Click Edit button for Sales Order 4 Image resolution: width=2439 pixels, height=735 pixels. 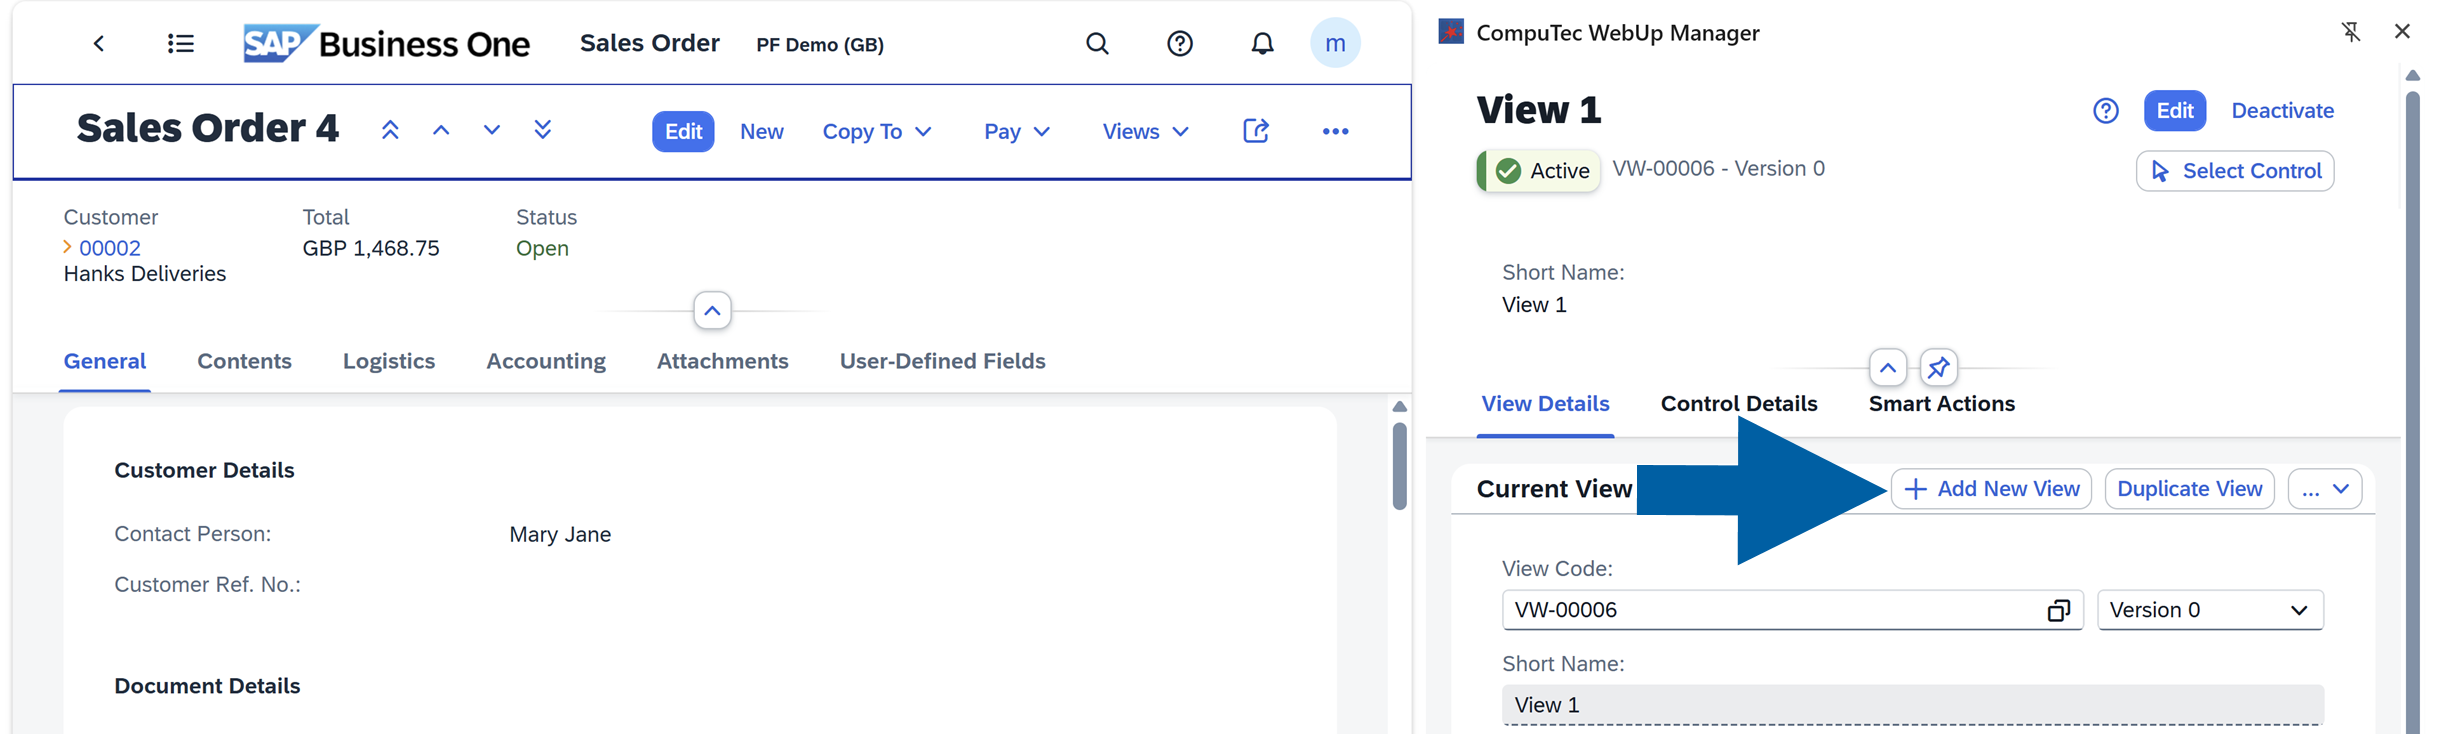click(x=683, y=131)
